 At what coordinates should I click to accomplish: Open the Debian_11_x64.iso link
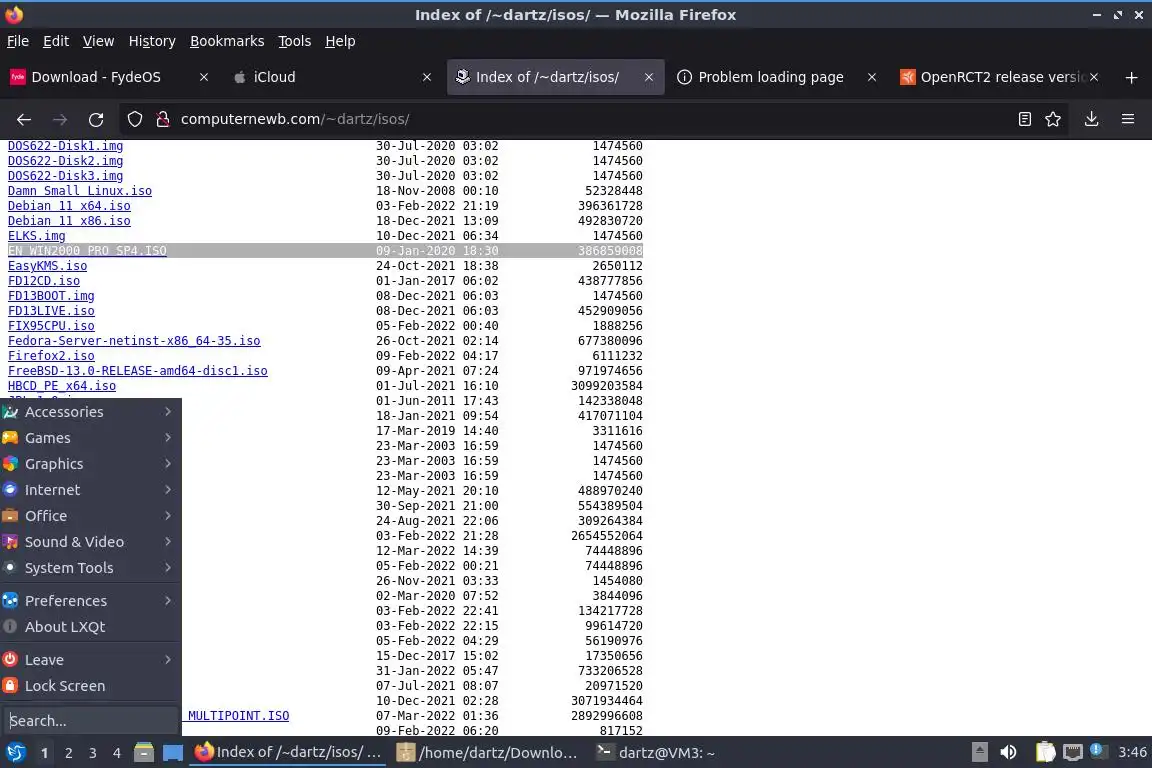pos(69,206)
